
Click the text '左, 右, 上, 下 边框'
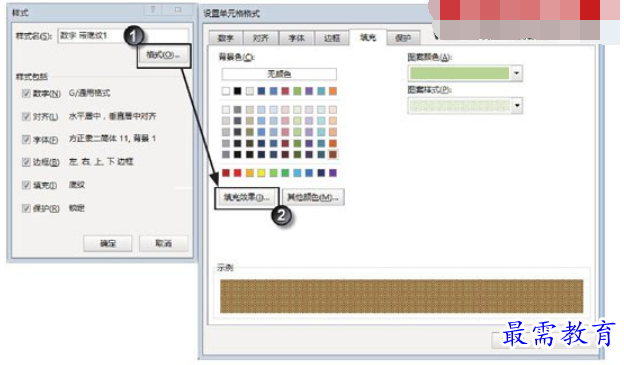point(101,162)
